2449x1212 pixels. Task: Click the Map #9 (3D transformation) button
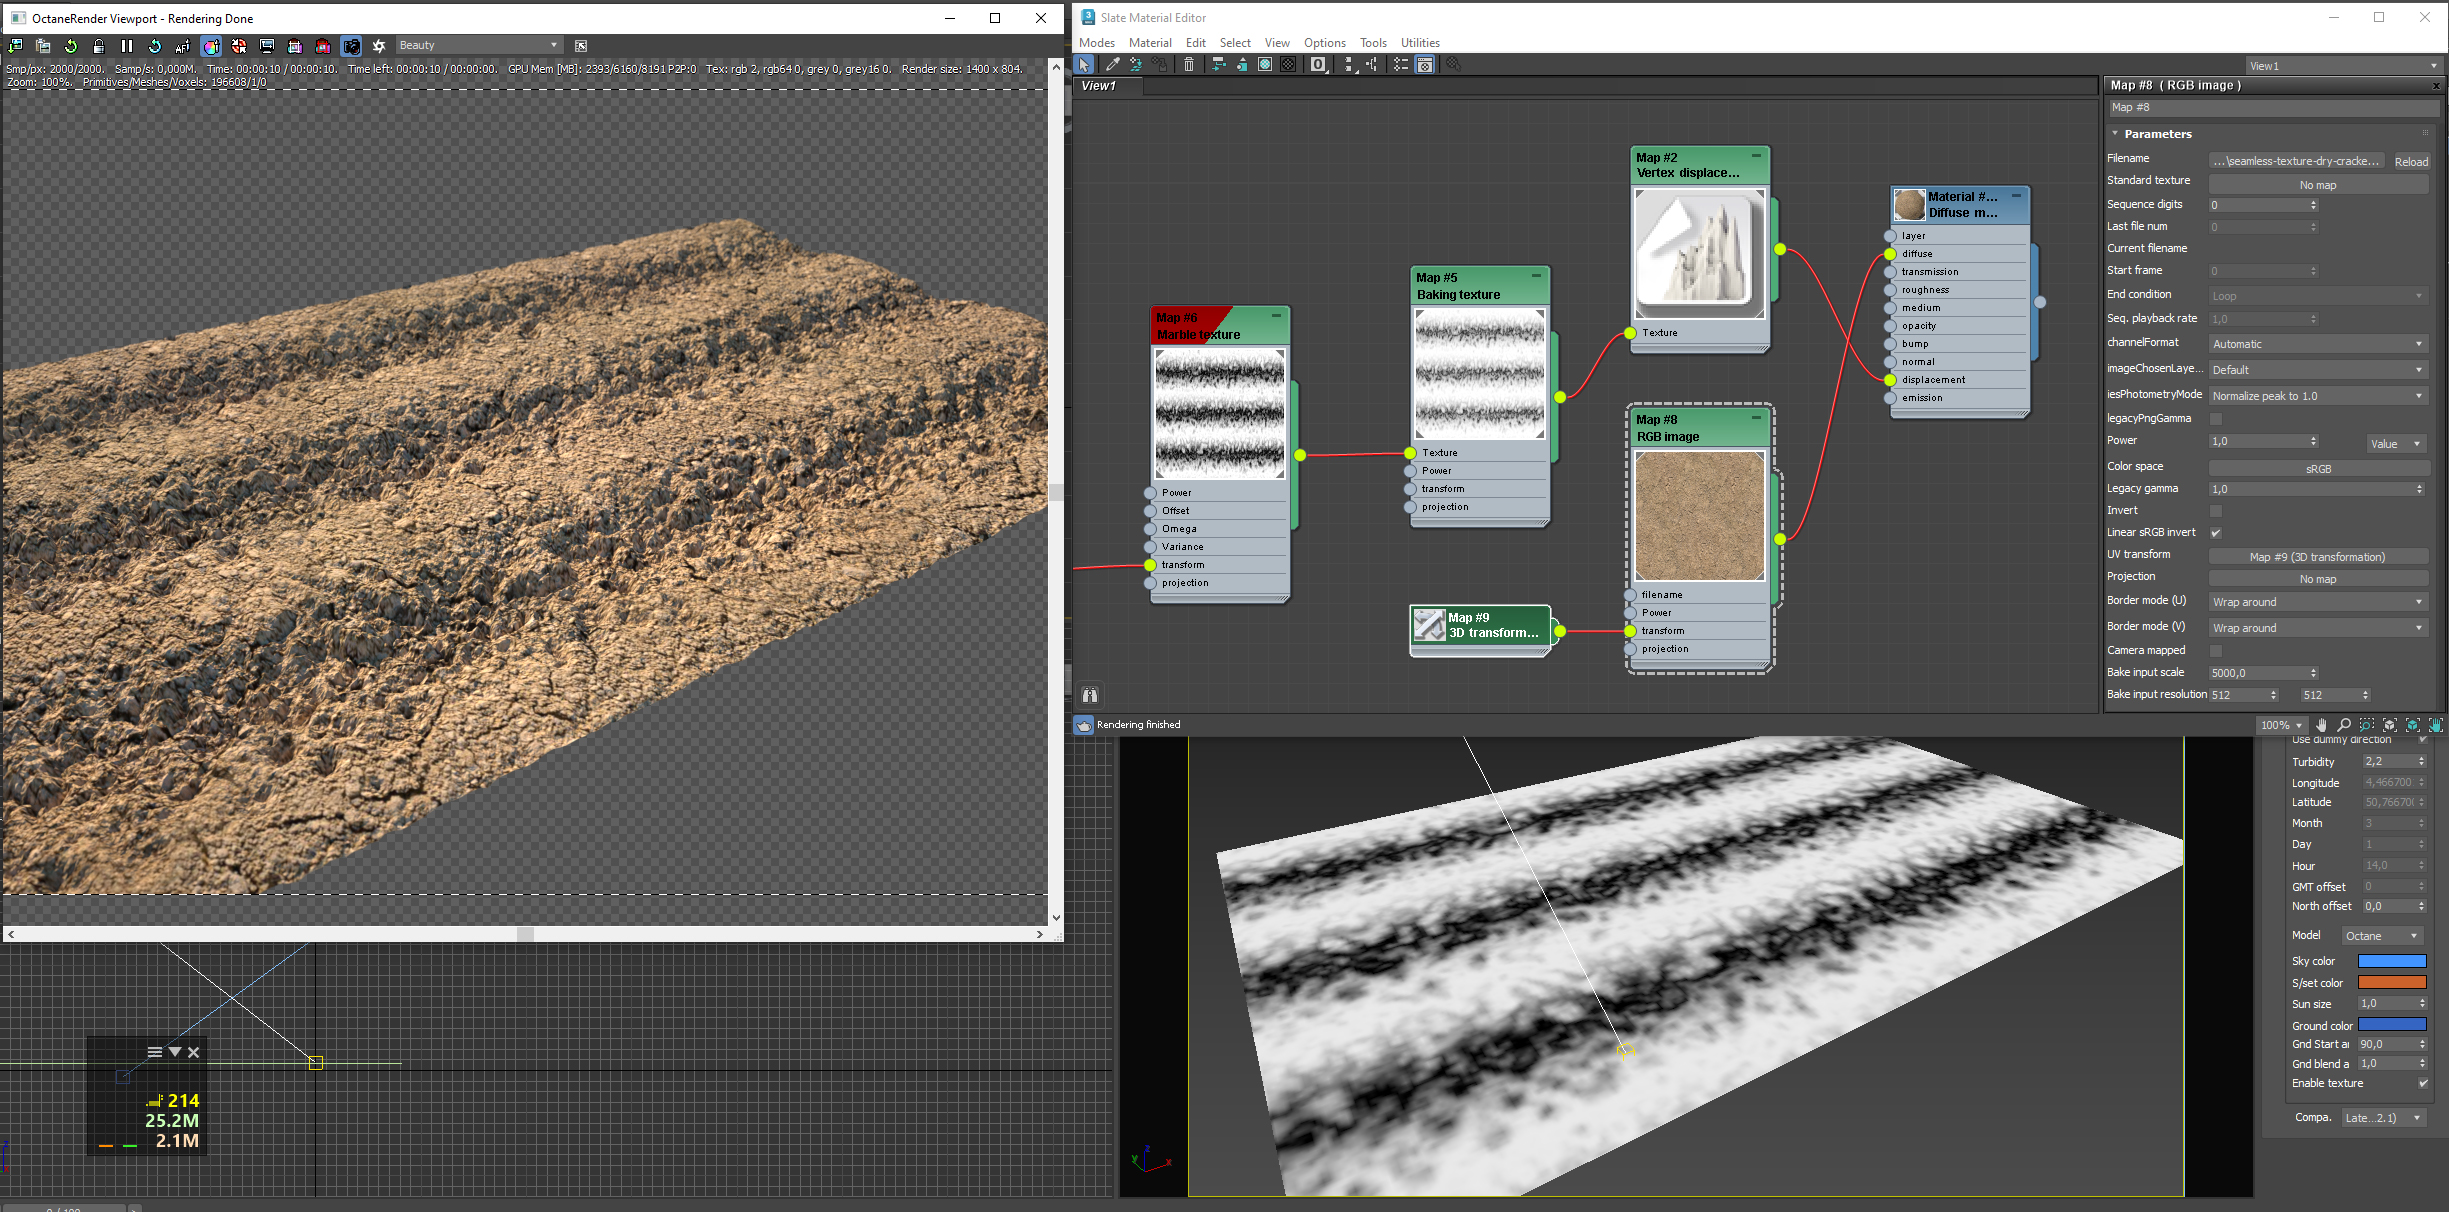tap(2317, 557)
